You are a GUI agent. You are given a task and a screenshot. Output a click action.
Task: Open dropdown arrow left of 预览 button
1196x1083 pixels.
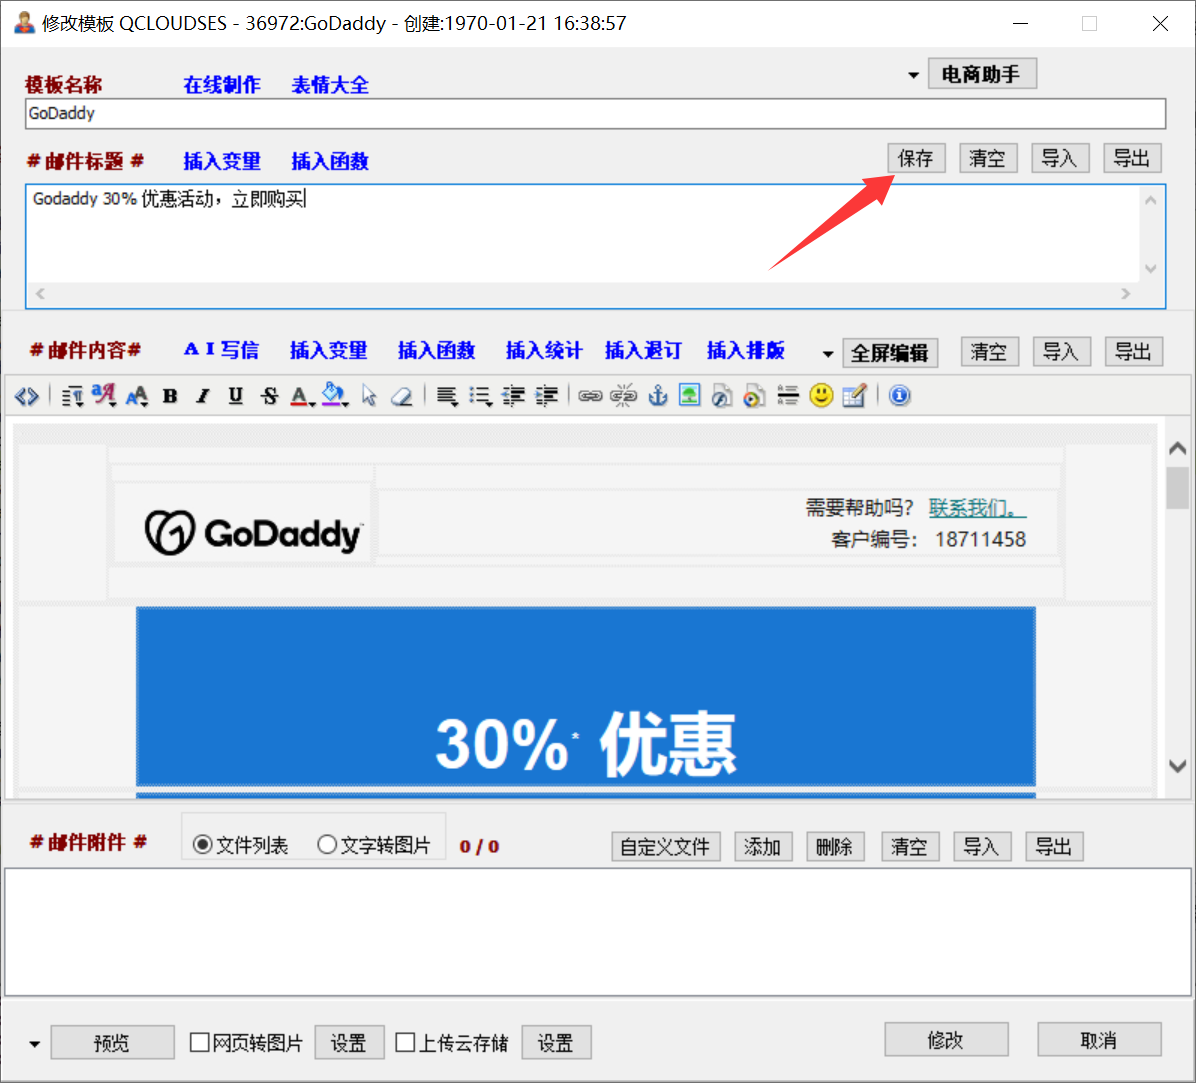point(35,1044)
